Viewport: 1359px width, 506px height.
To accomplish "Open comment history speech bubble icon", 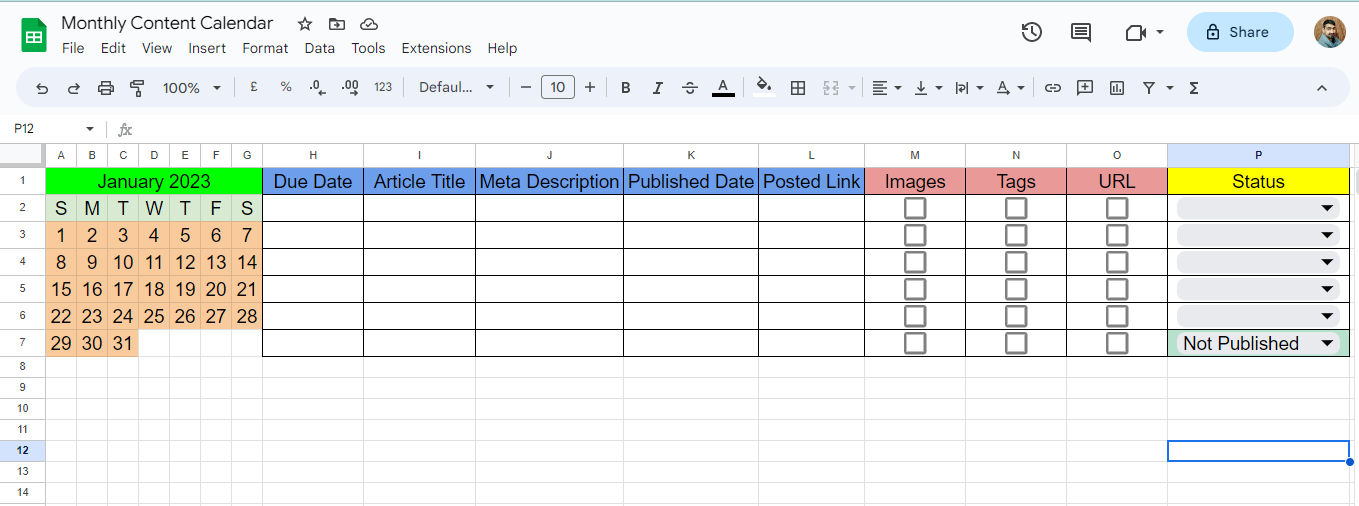I will [1081, 32].
